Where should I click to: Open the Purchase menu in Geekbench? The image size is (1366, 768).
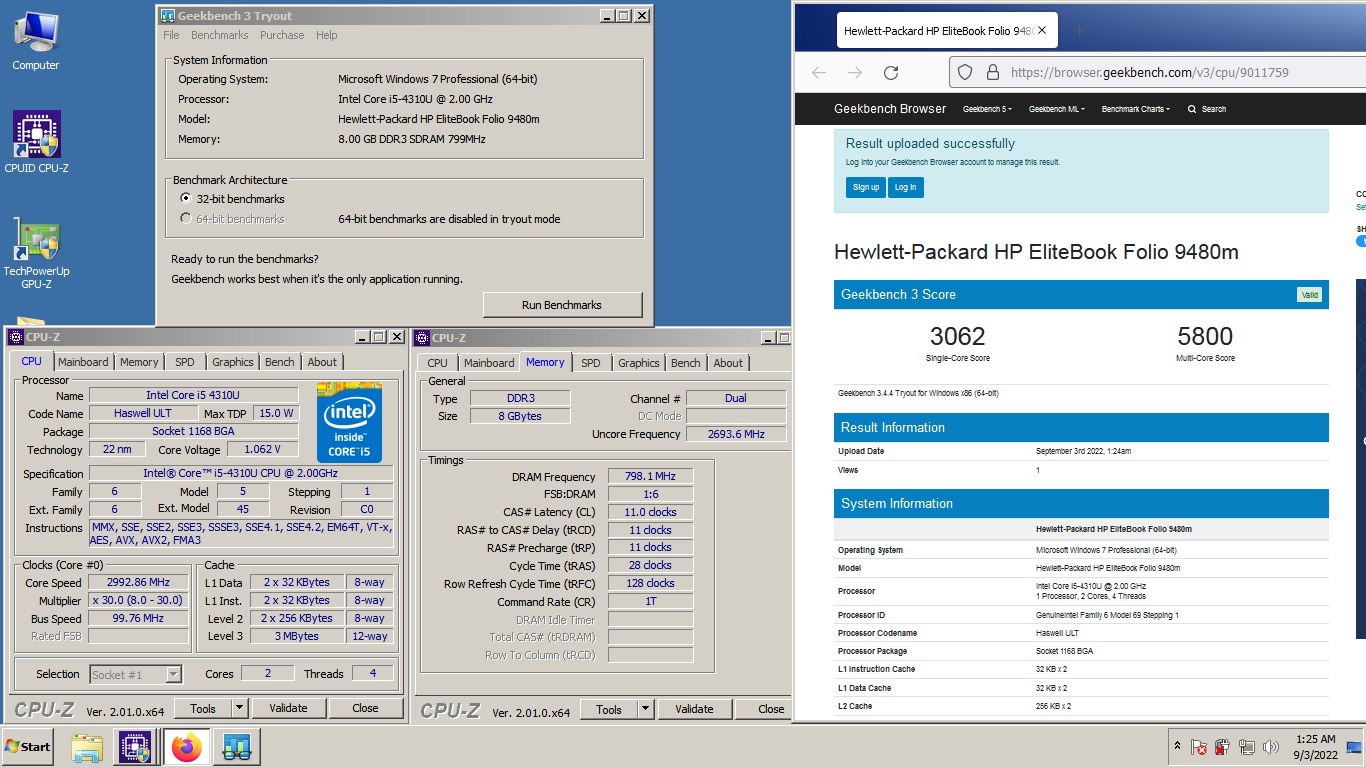[282, 35]
